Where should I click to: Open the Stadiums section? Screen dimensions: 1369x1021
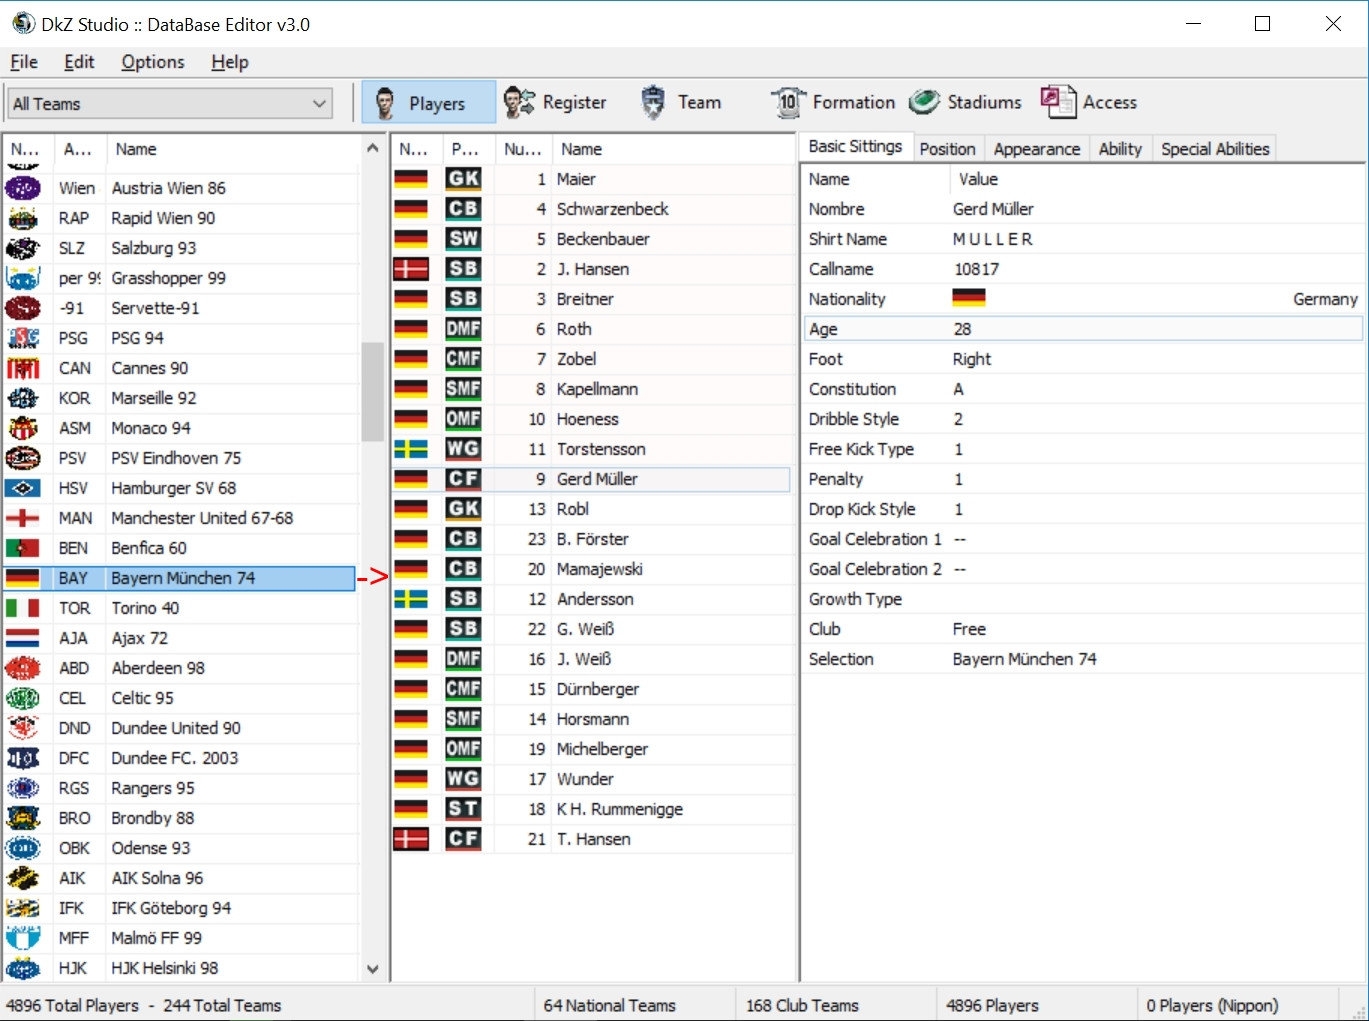[966, 102]
